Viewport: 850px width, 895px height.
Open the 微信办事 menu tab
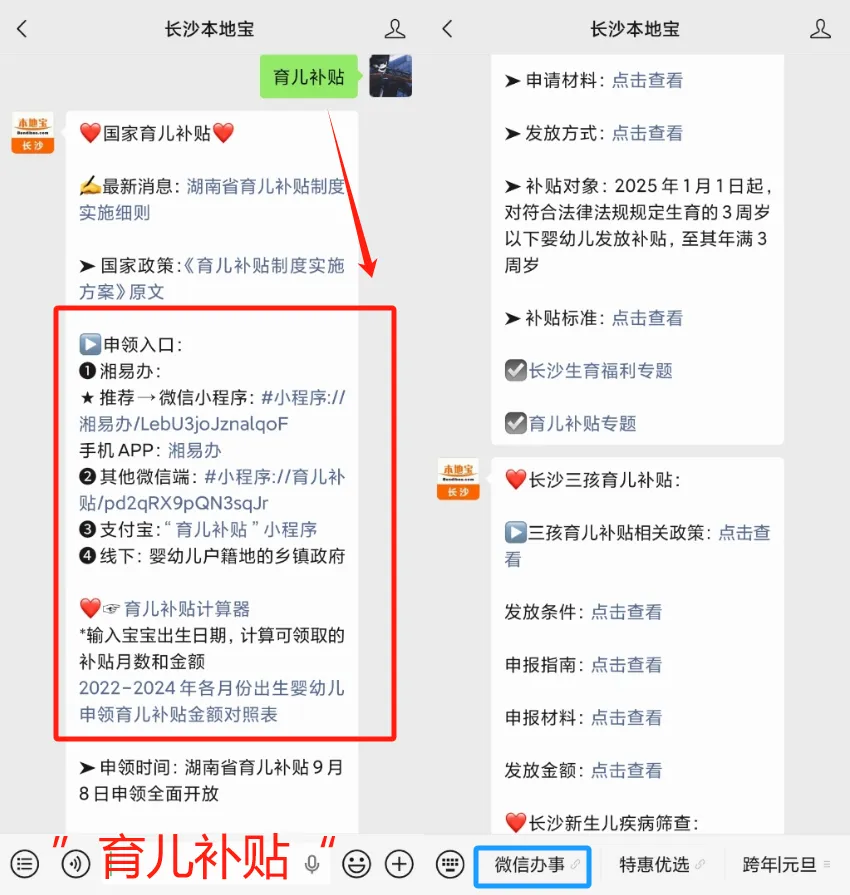[532, 866]
